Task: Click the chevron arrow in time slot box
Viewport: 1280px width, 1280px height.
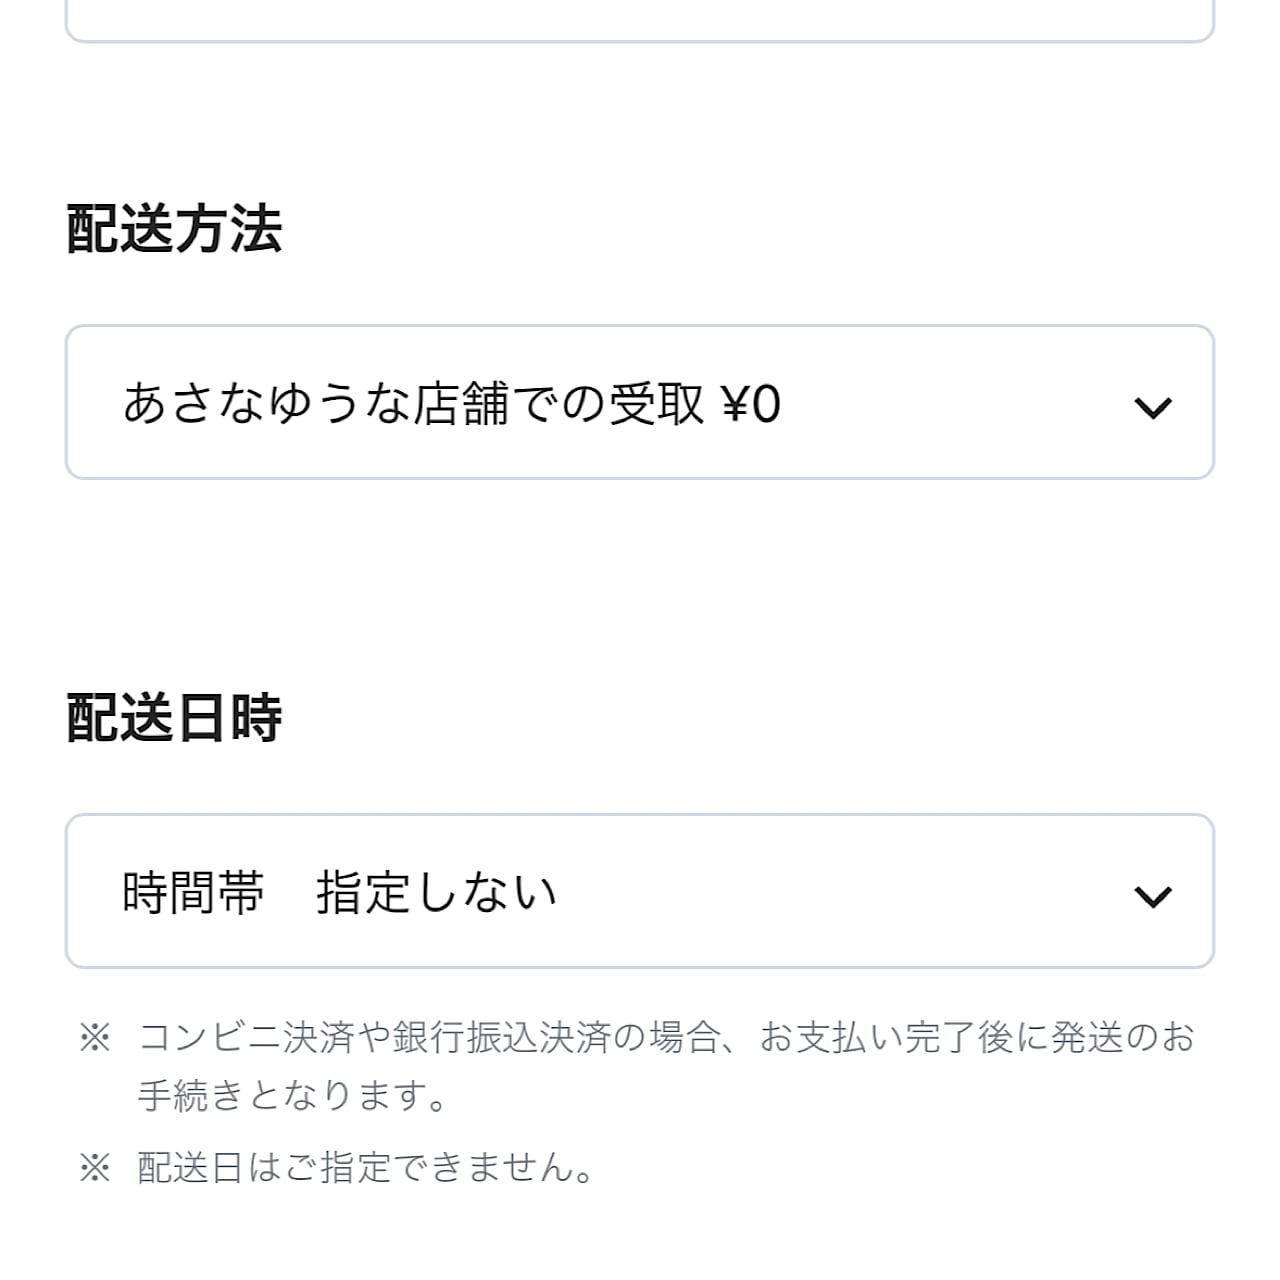Action: (1152, 896)
